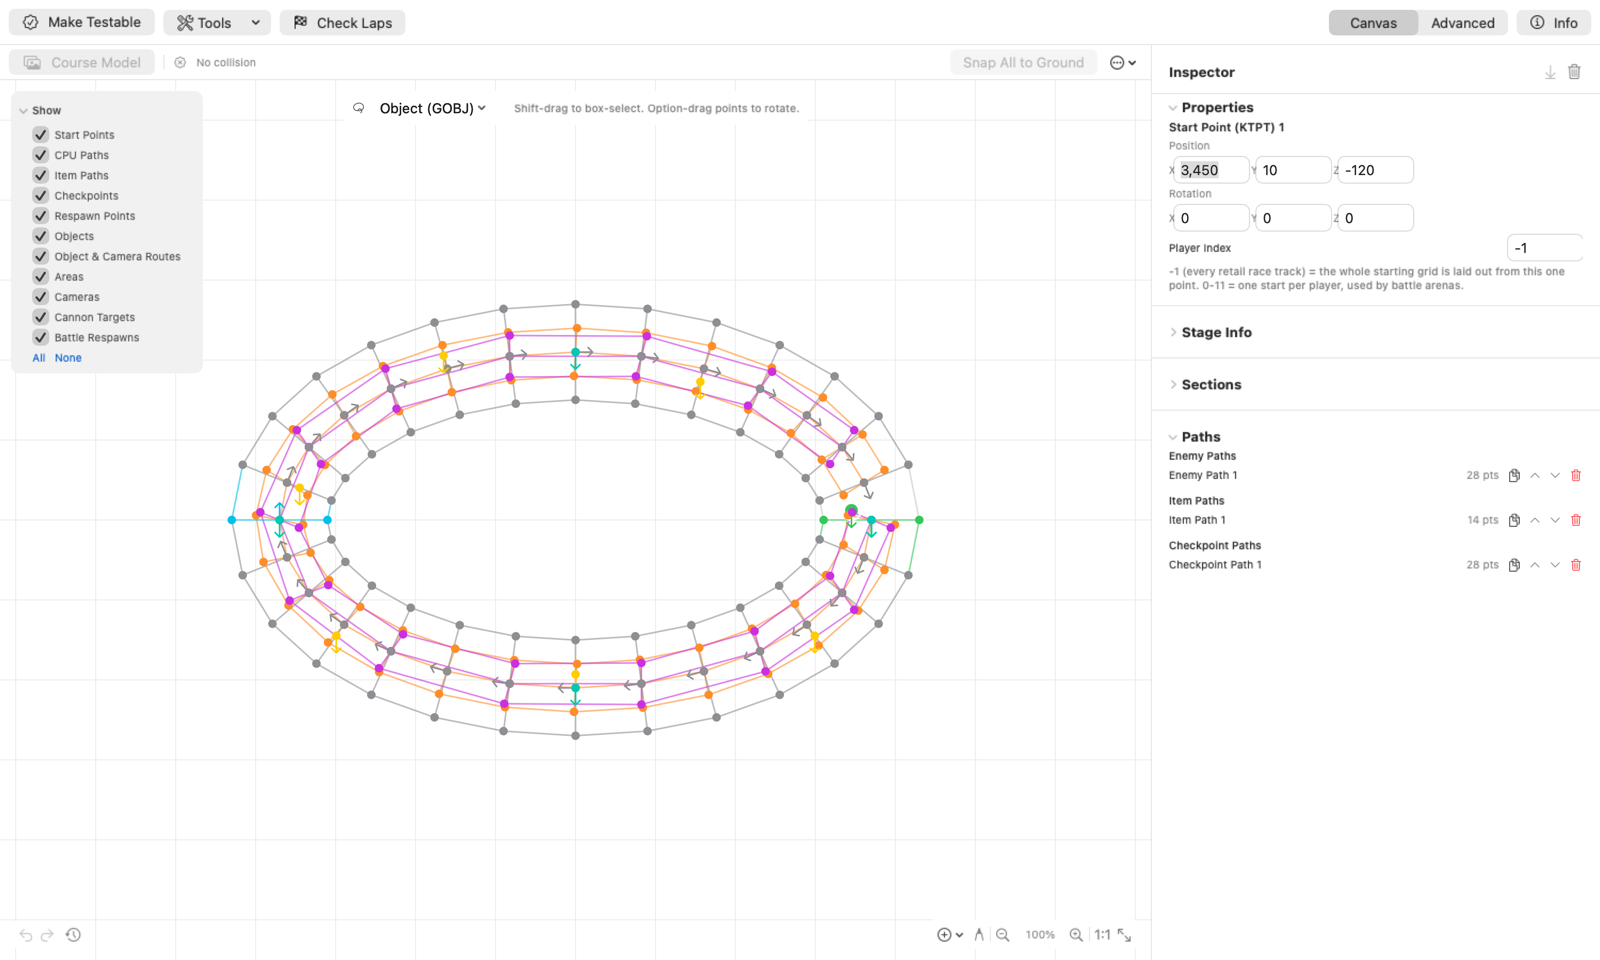Hide Checkpoints via its checkbox
The width and height of the screenshot is (1600, 960).
41,195
